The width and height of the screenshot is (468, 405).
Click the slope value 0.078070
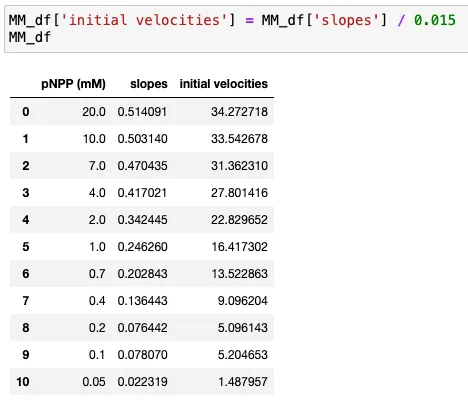[142, 355]
